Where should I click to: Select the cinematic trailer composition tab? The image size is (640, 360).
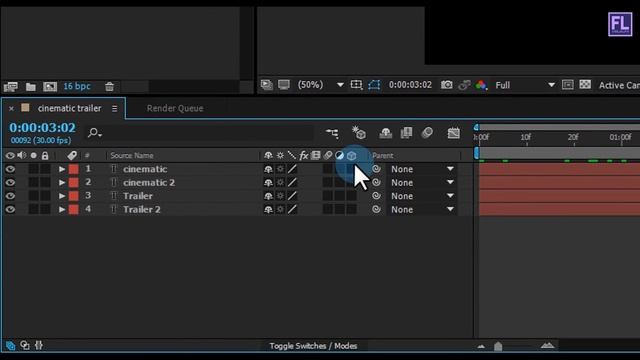click(69, 109)
